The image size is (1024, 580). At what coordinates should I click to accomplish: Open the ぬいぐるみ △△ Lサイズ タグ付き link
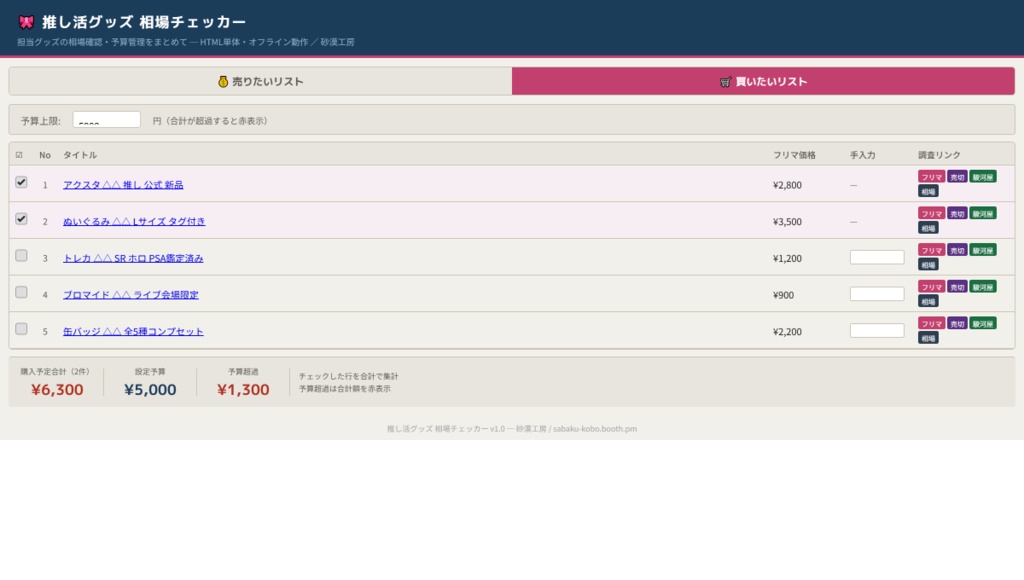click(x=134, y=221)
